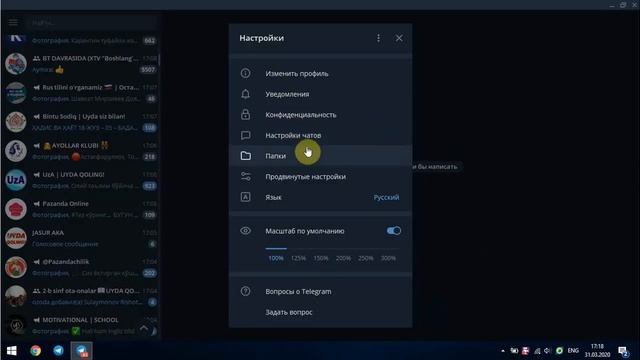The width and height of the screenshot is (640, 360).
Task: Open the network icon in system tray
Action: pyautogui.click(x=537, y=351)
